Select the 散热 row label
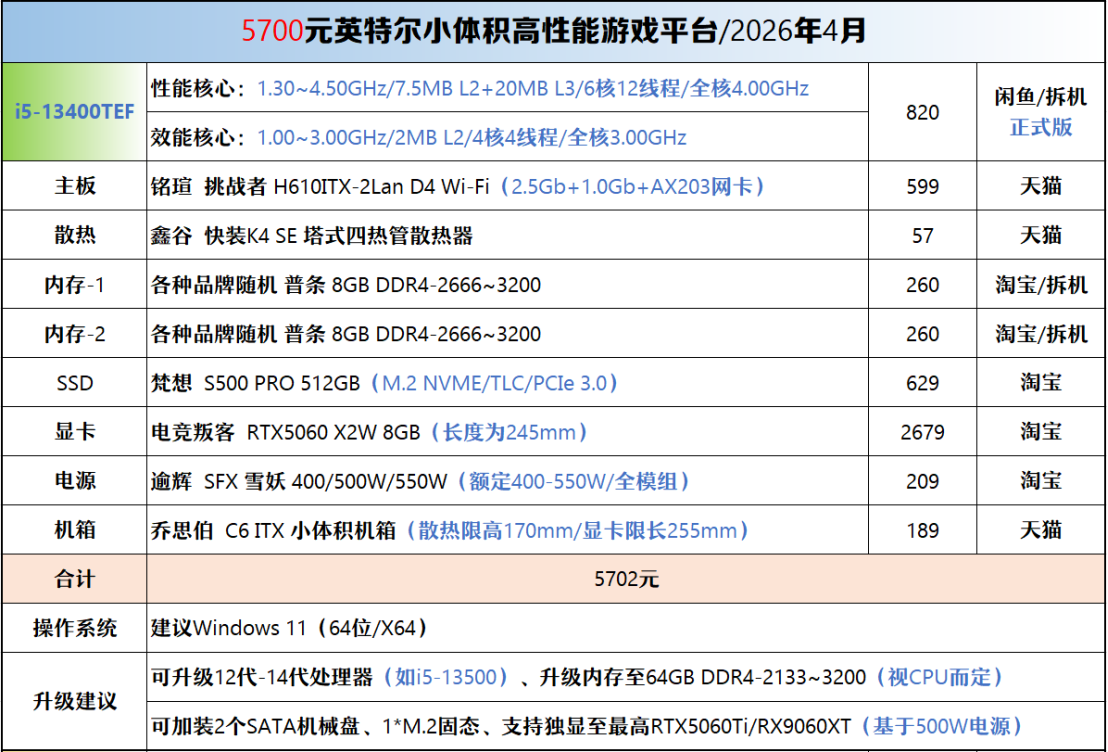The width and height of the screenshot is (1108, 752). click(74, 235)
